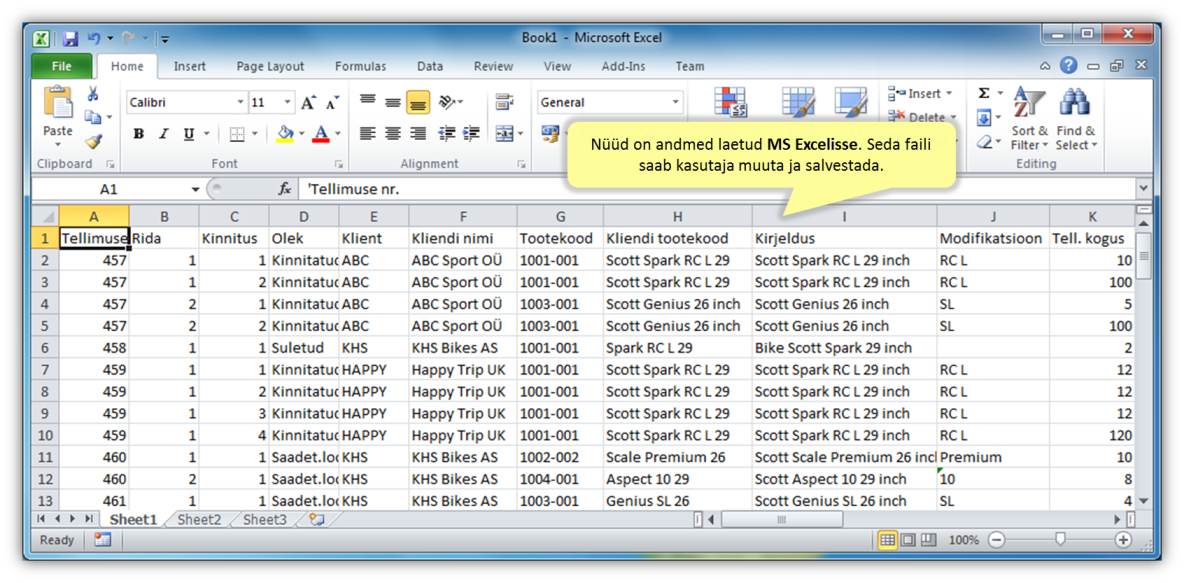Click the zoom slider handle
This screenshot has height=583, width=1184.
point(1060,539)
